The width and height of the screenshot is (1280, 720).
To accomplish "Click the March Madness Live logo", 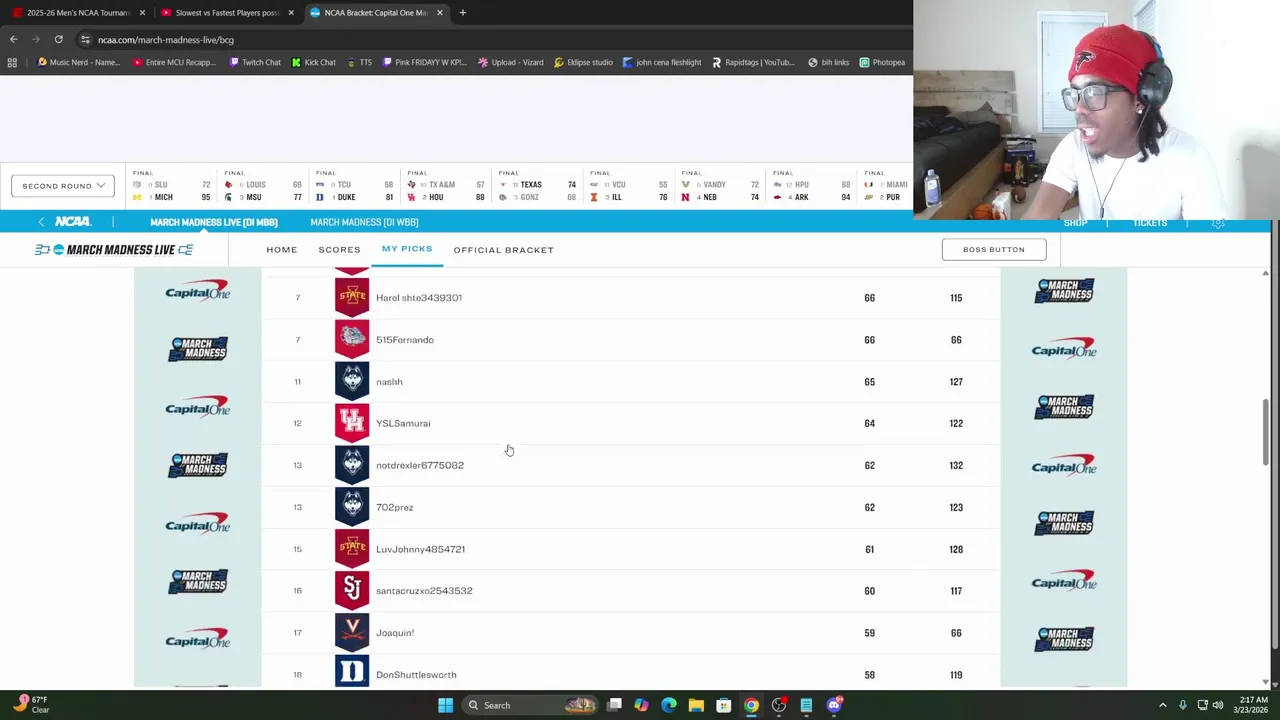I will 114,249.
